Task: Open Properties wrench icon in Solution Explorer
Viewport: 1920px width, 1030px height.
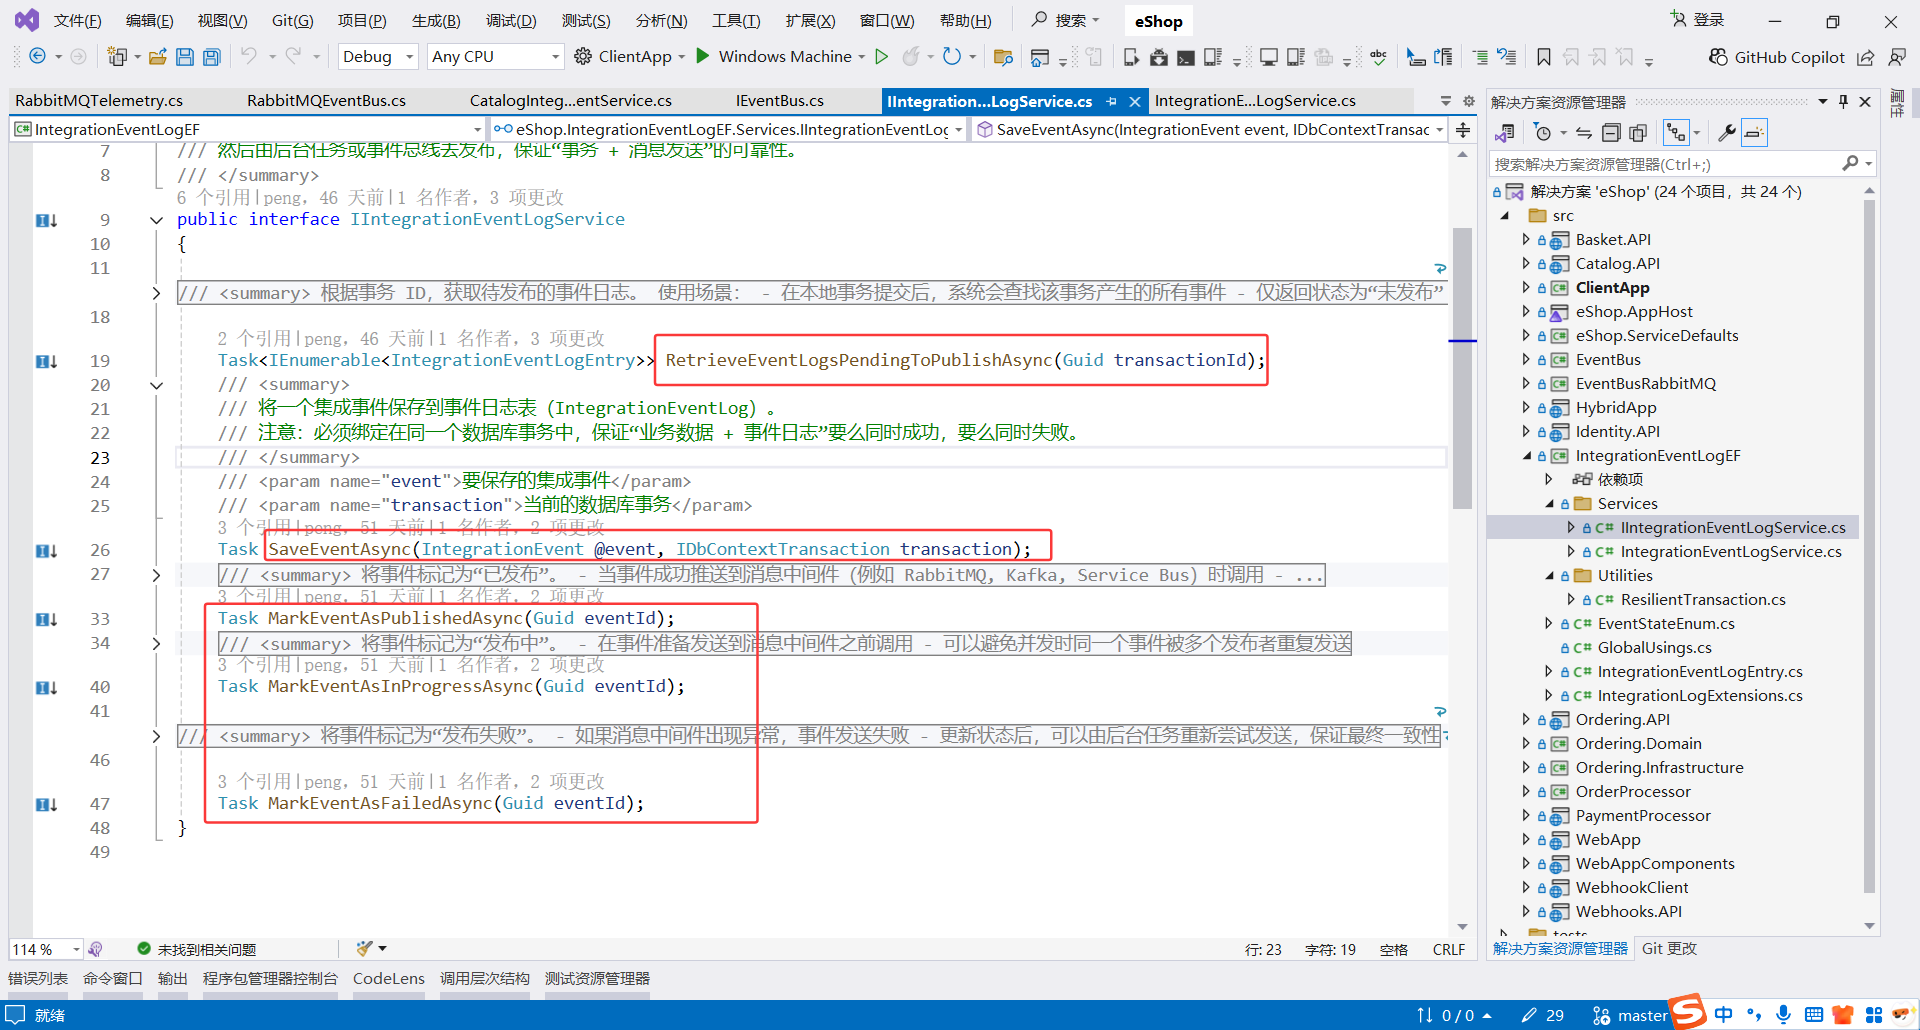Action: point(1726,133)
